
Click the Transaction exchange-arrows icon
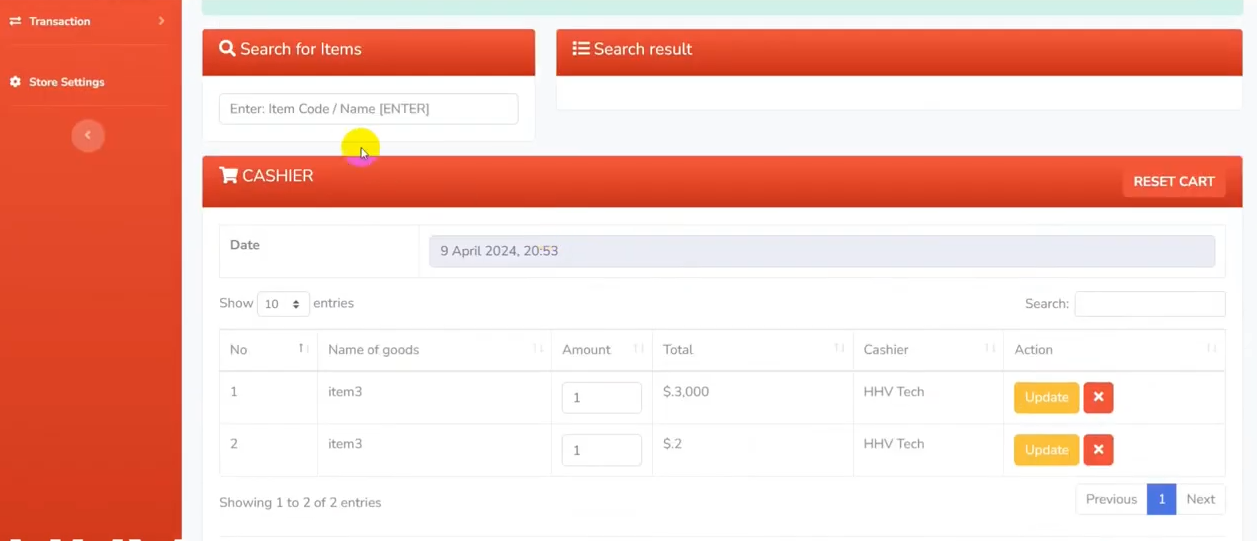(15, 21)
